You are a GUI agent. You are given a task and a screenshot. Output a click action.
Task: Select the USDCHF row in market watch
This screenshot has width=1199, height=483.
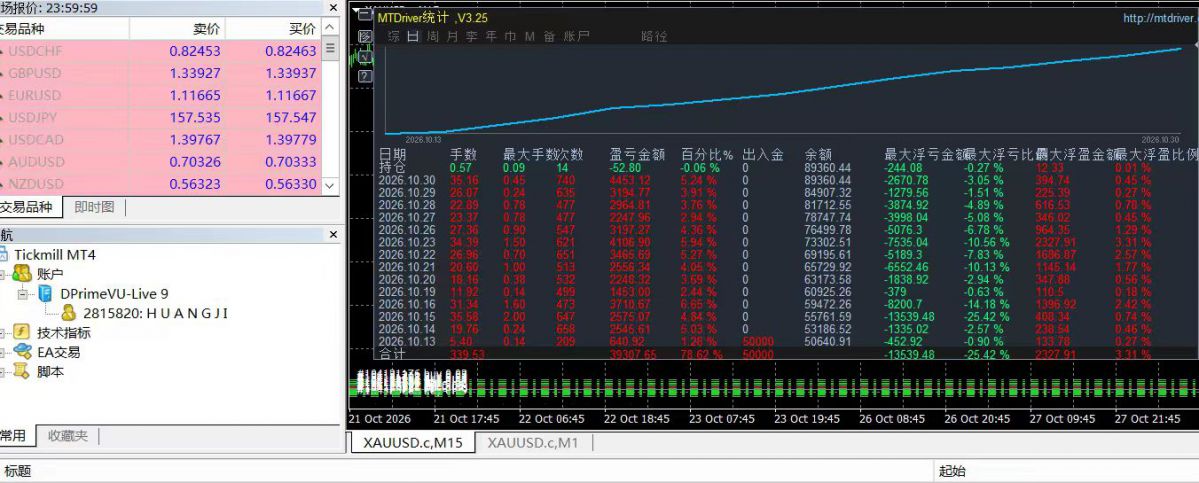point(161,51)
